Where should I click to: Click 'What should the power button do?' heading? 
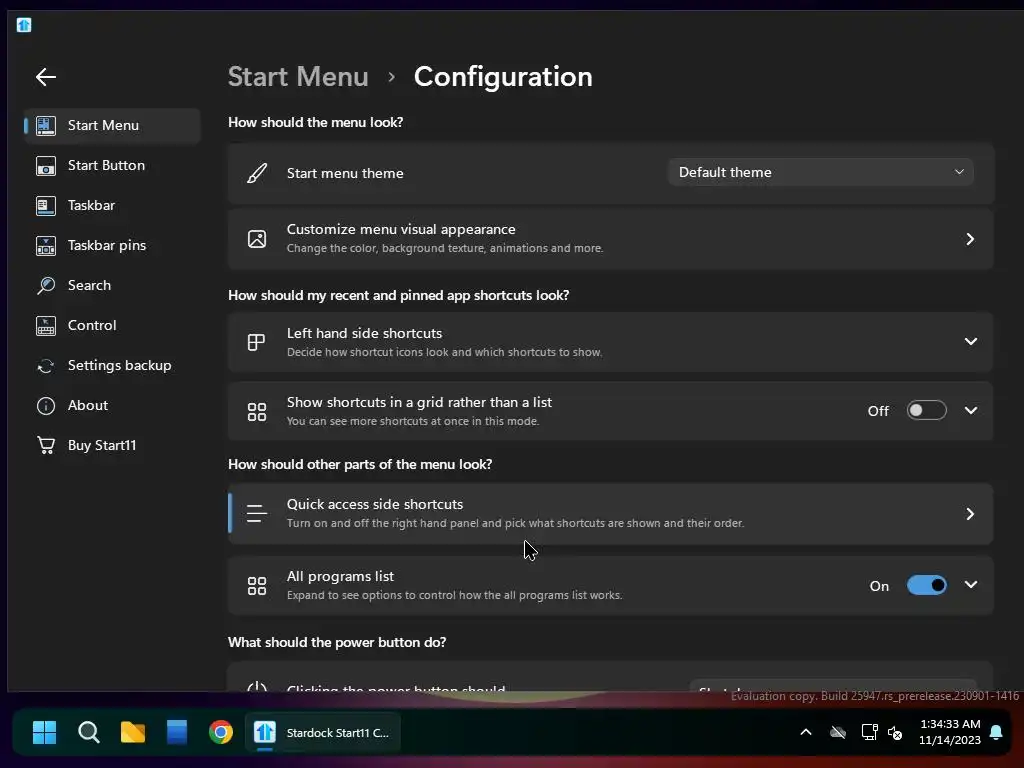tap(337, 643)
